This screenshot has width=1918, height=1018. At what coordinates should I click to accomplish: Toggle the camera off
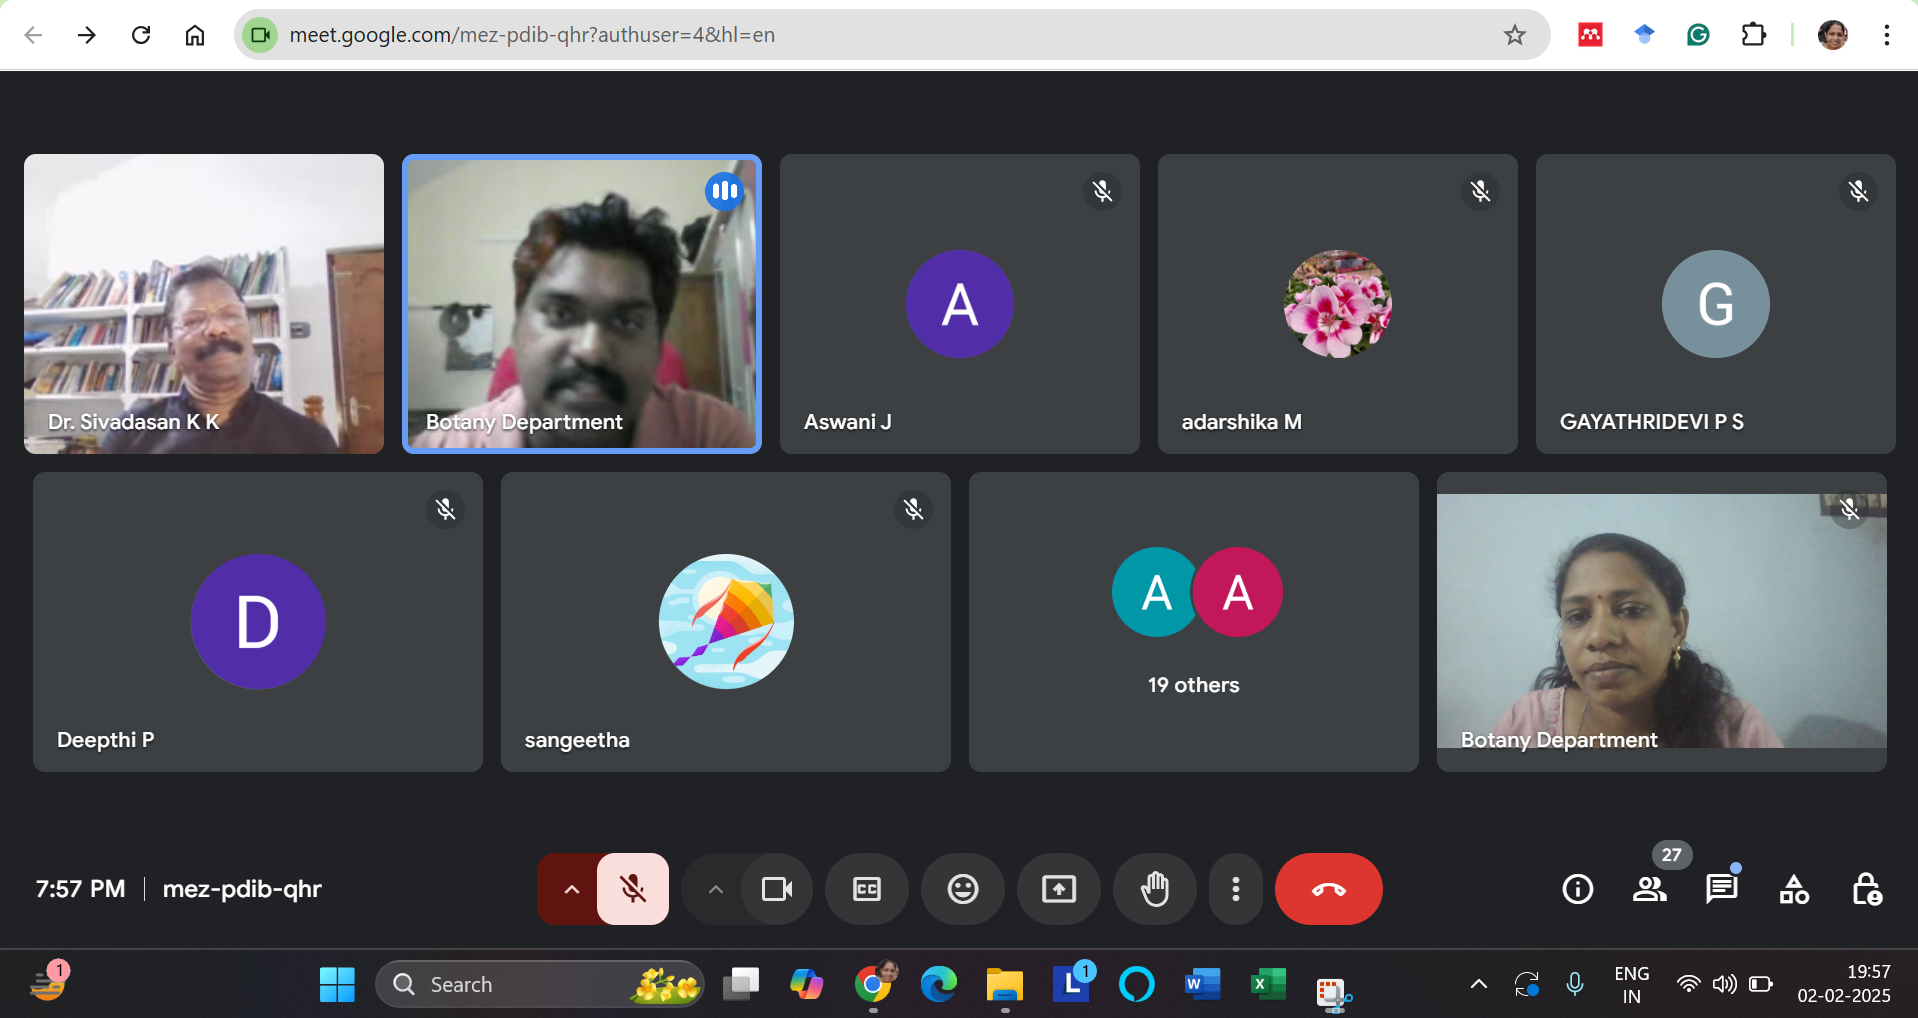(x=777, y=889)
